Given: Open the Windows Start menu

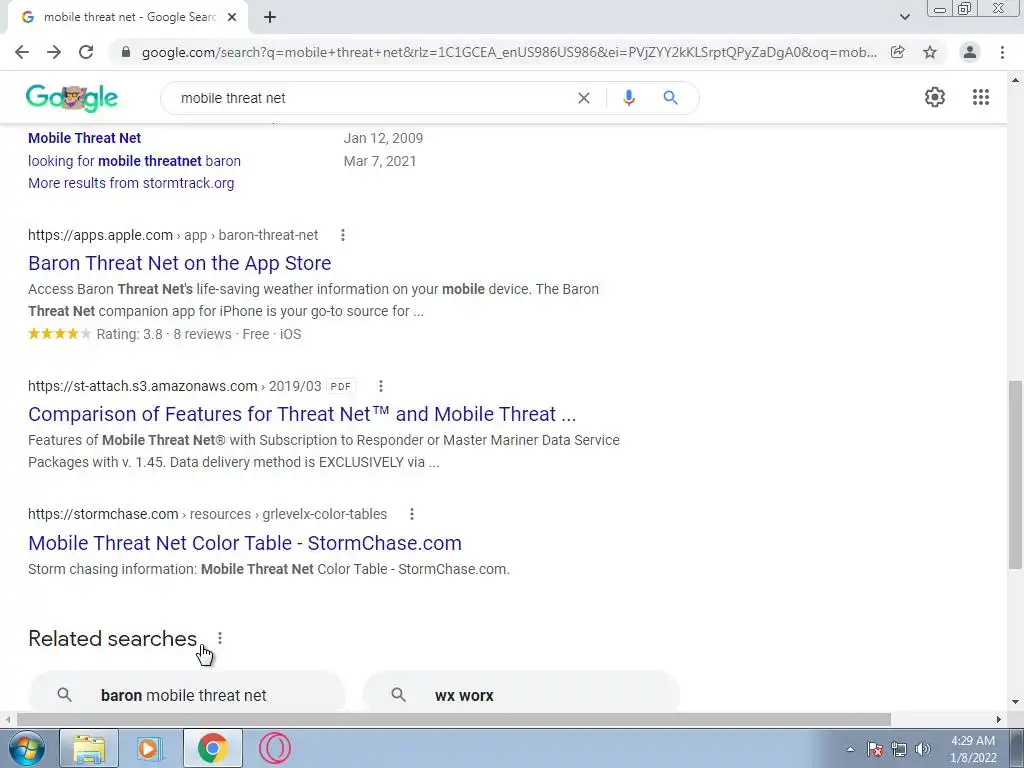Looking at the screenshot, I should 26,748.
